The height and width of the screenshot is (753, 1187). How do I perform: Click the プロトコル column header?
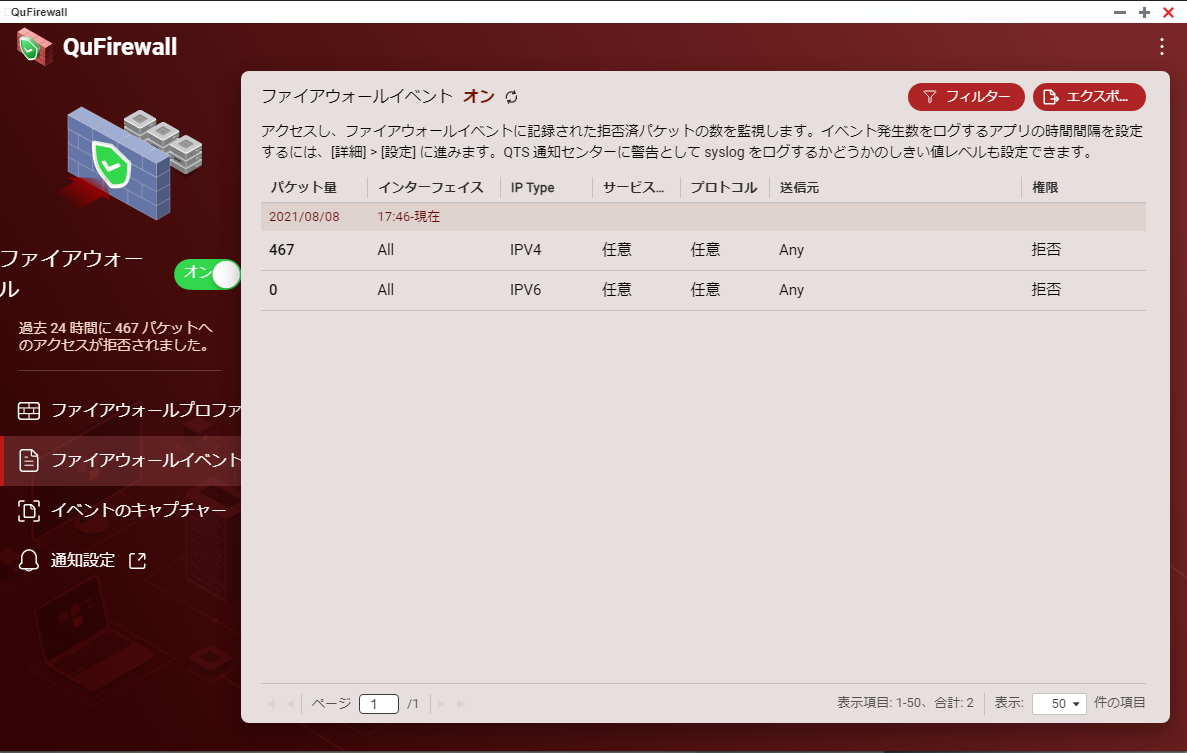point(724,188)
